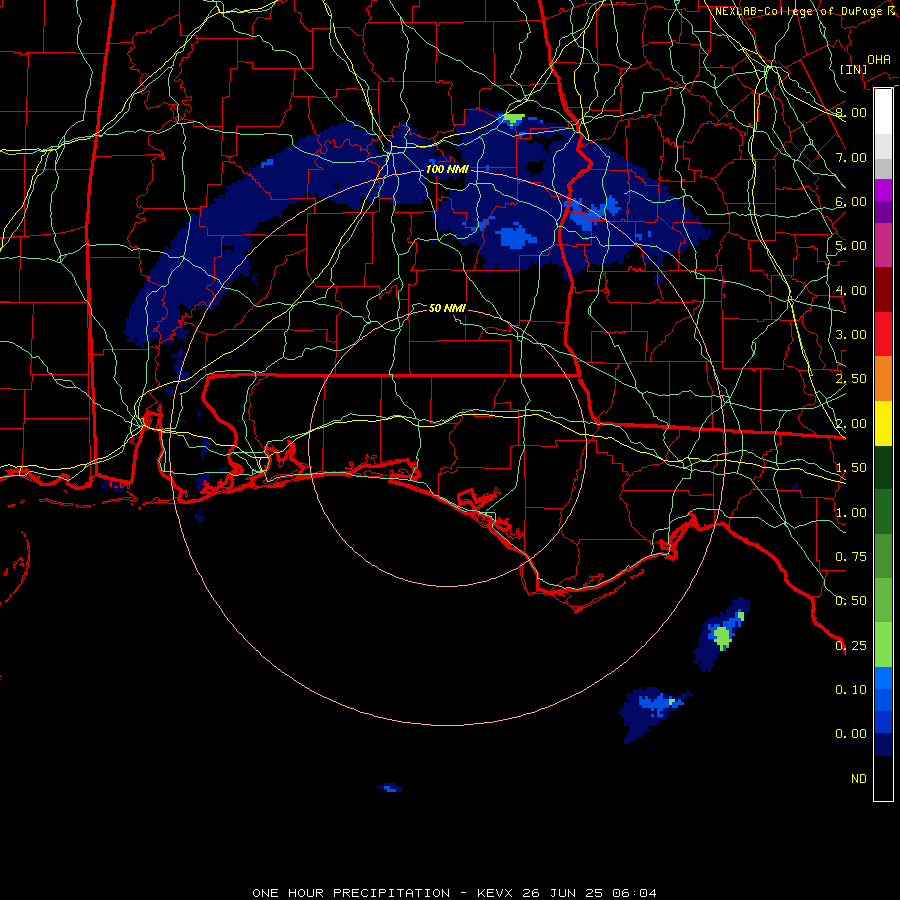Click the 5.00 scale label

[851, 246]
